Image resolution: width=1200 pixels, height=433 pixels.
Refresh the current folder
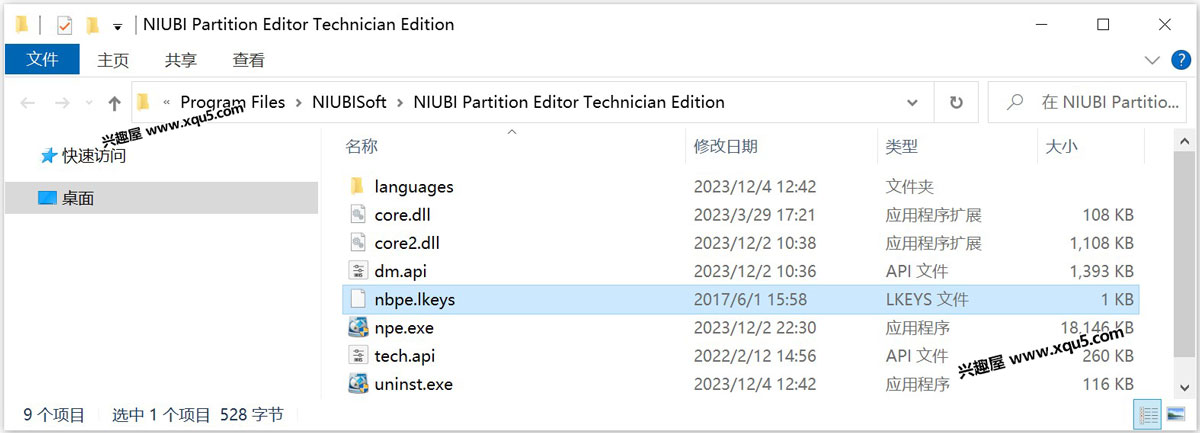(956, 102)
